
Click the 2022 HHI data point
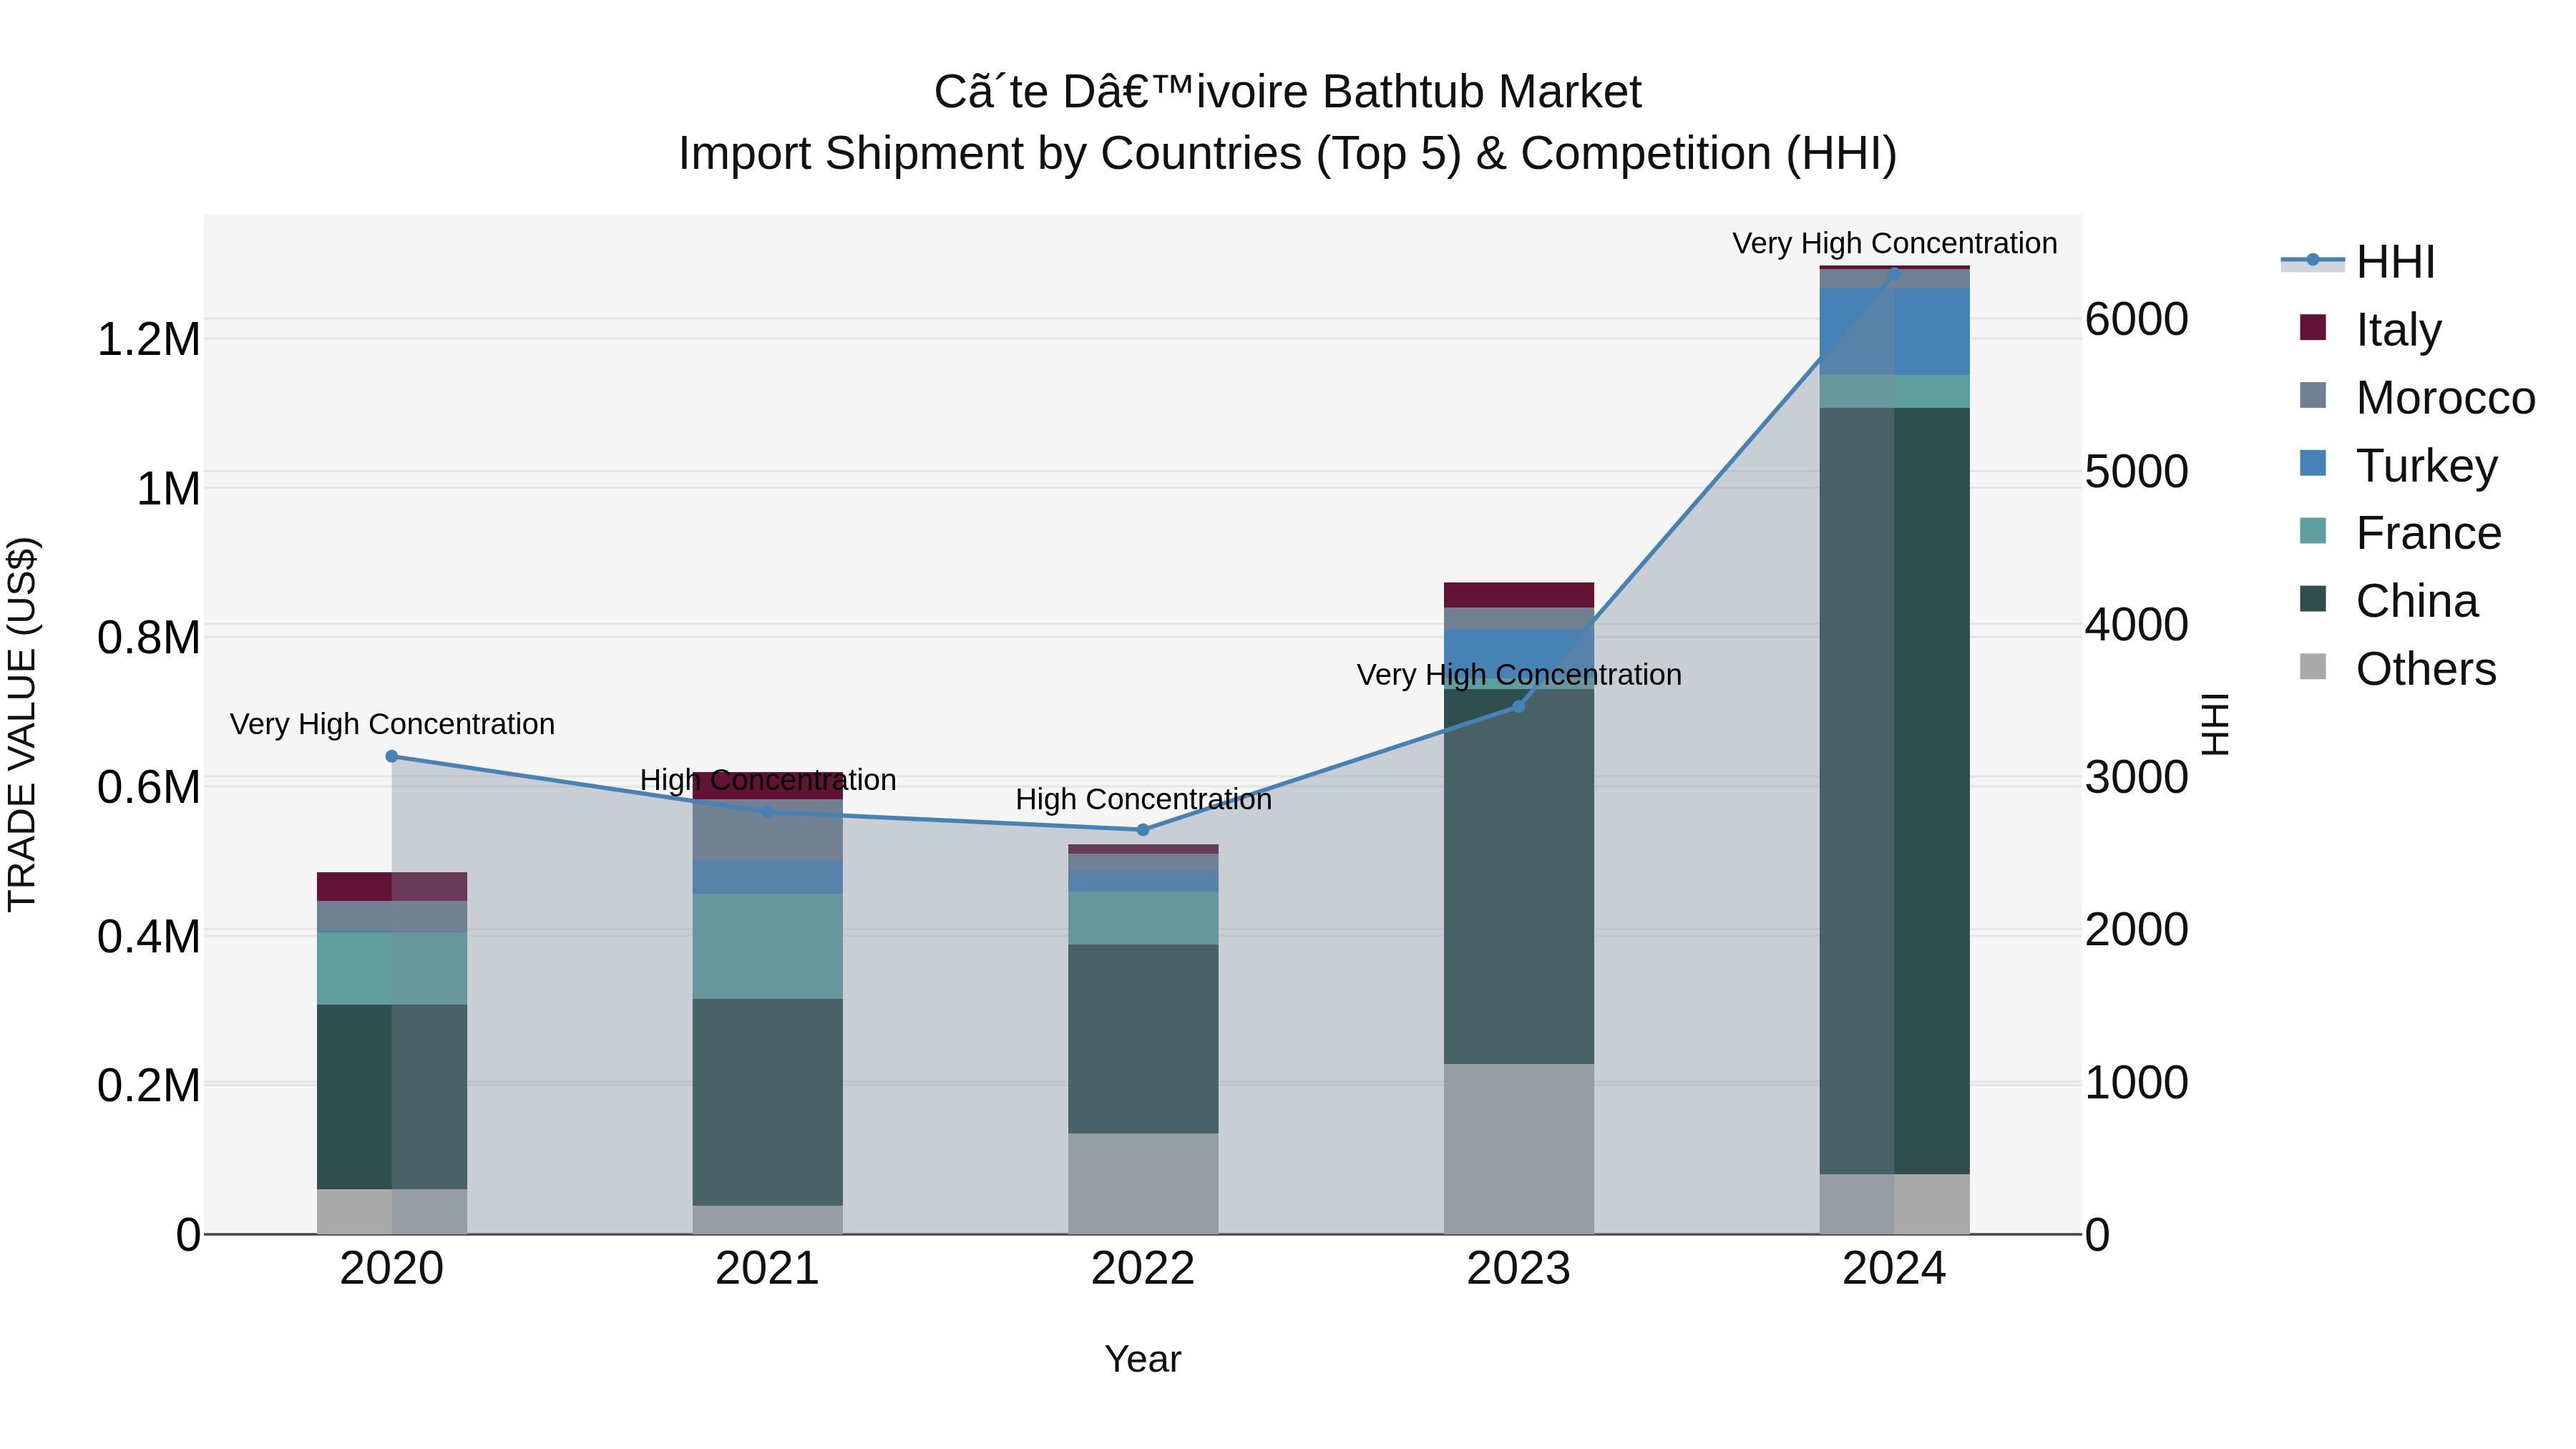pos(1143,830)
